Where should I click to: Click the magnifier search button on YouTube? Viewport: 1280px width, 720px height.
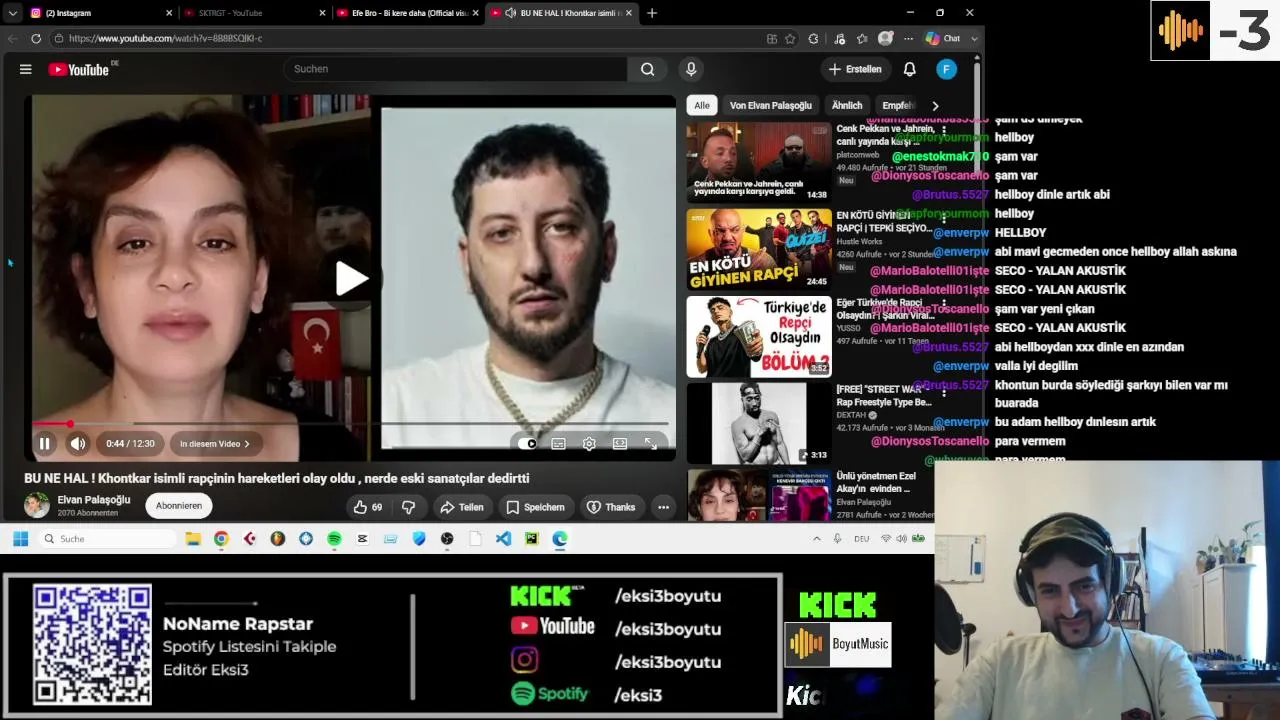648,69
